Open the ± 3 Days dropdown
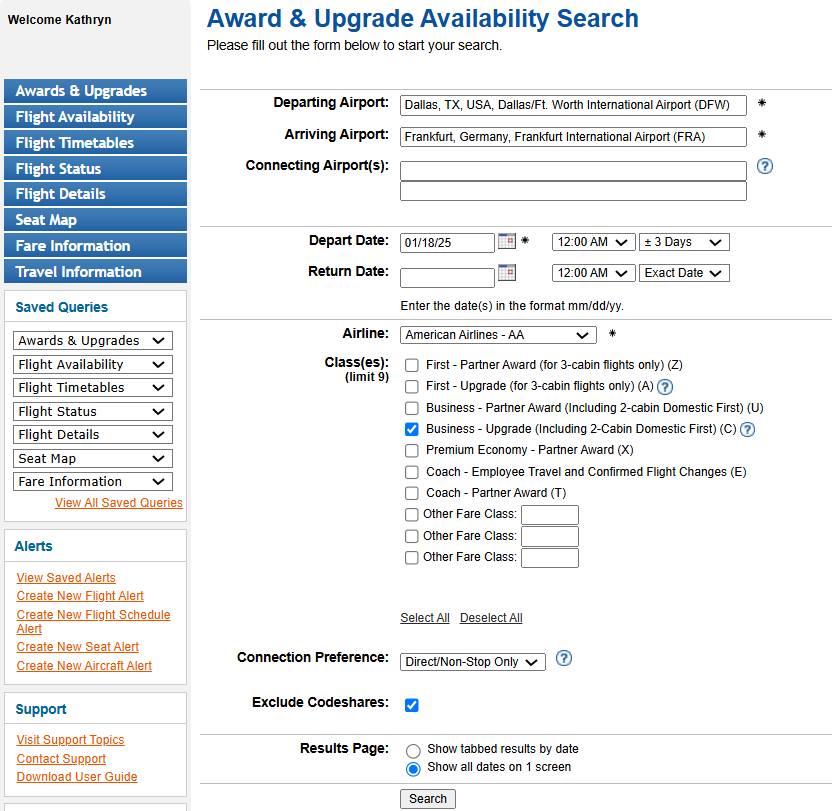The width and height of the screenshot is (832, 811). 683,241
